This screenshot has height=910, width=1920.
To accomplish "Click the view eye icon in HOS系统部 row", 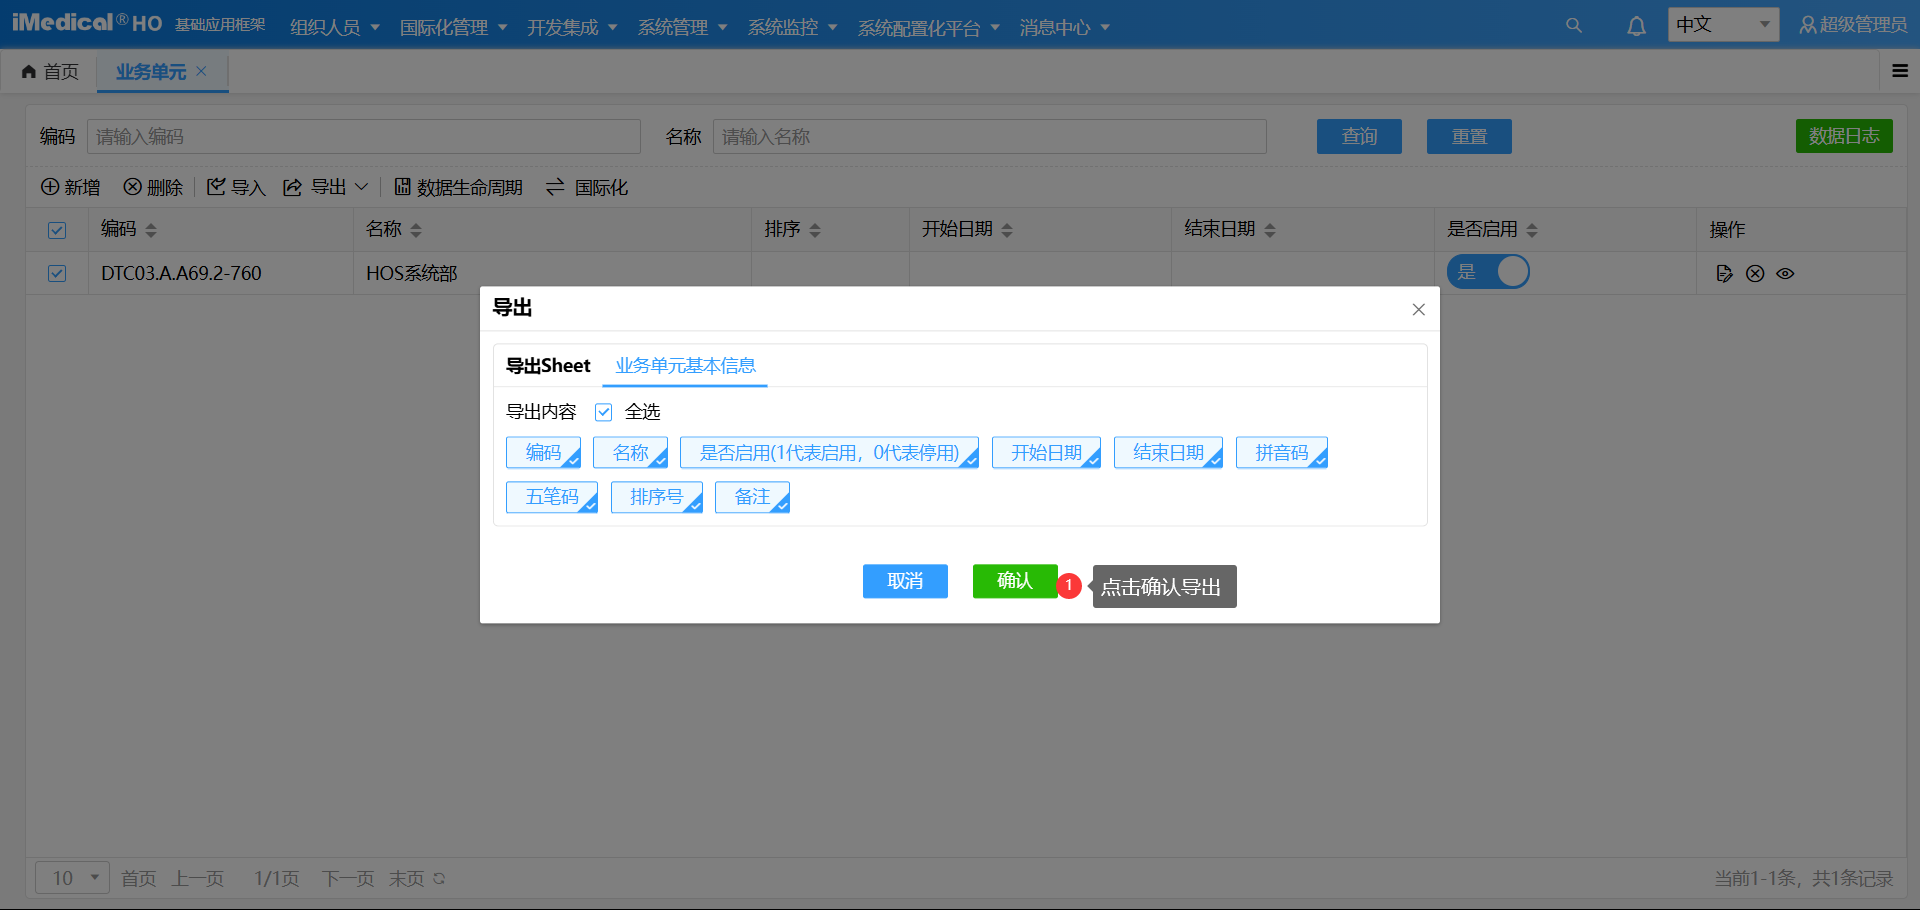I will tap(1785, 273).
